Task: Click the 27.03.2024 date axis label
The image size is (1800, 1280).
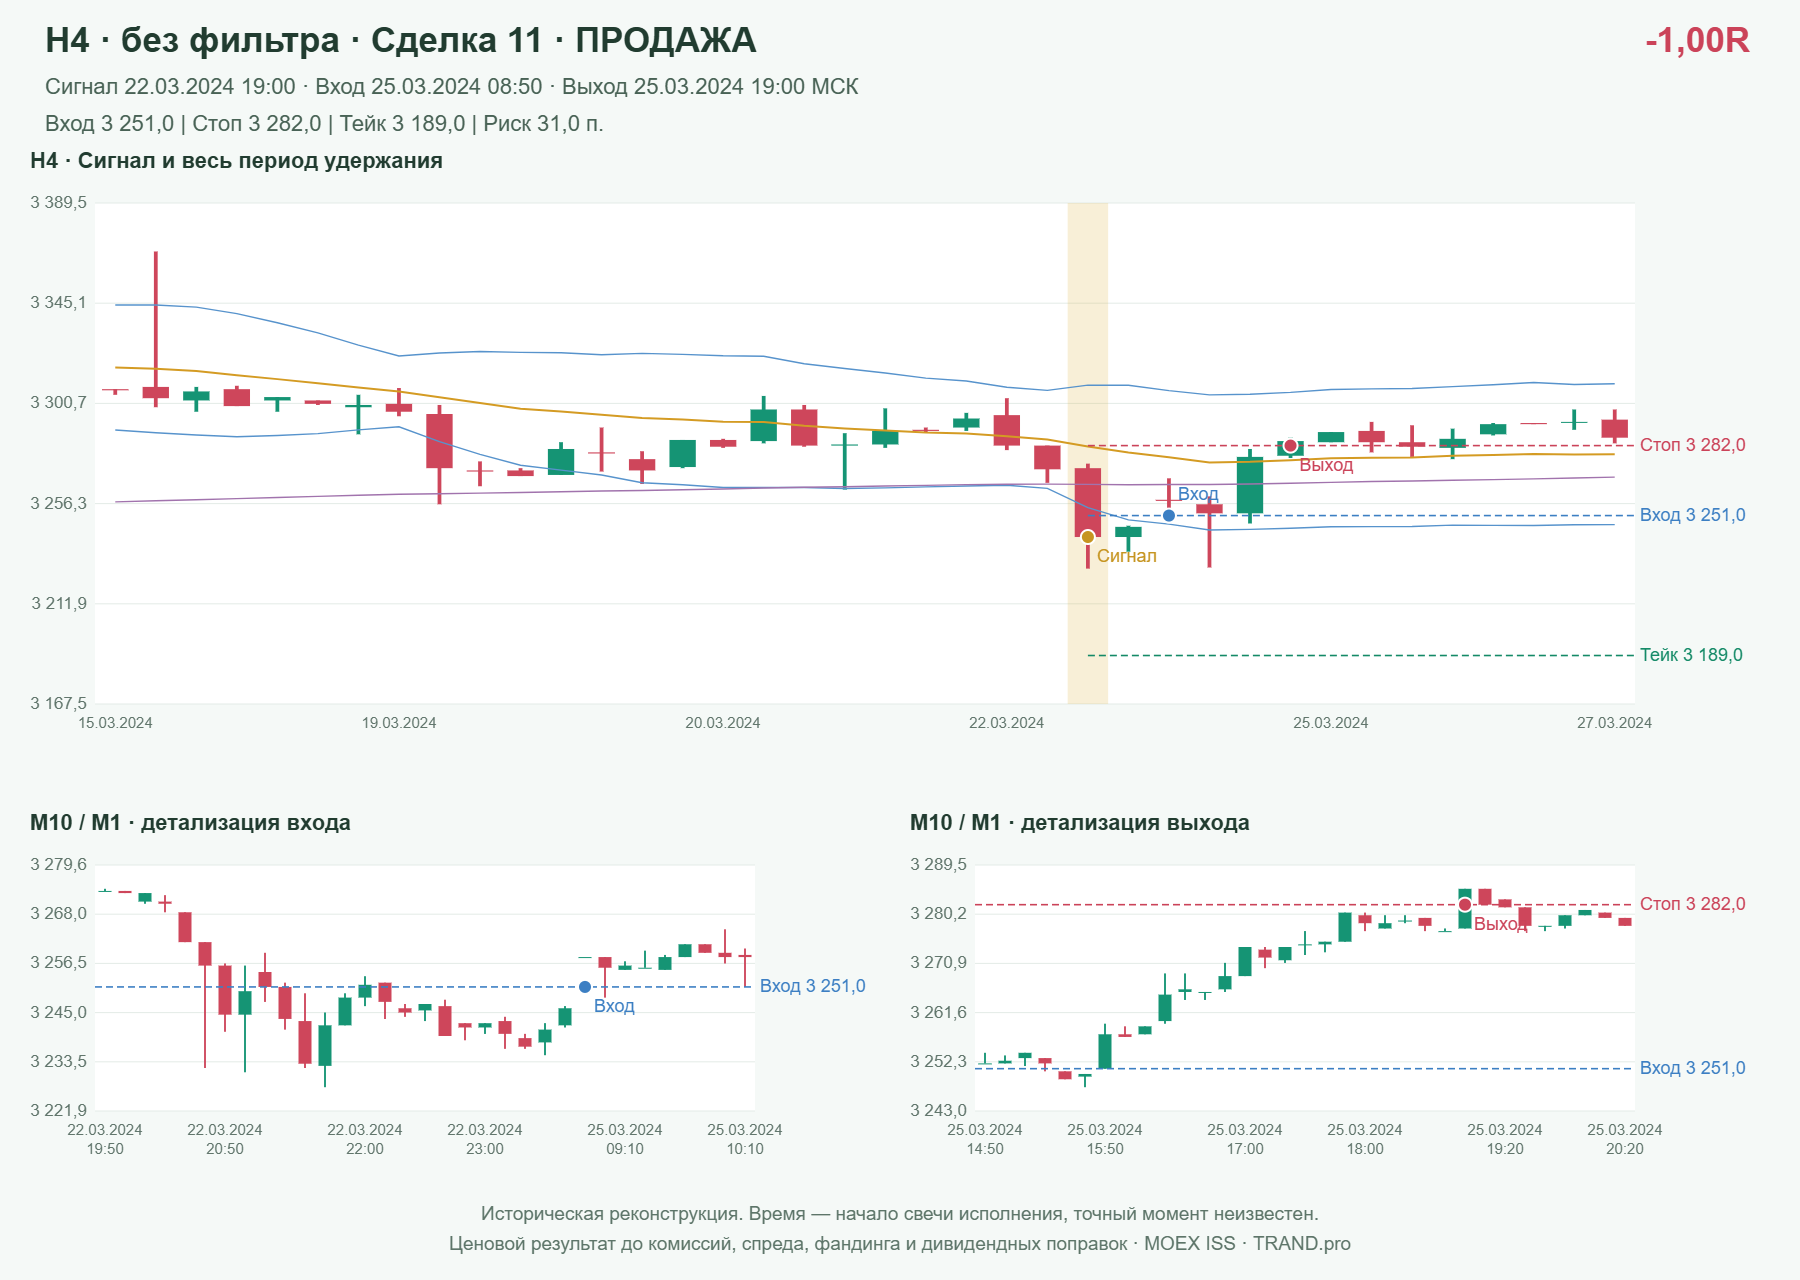Action: 1615,723
